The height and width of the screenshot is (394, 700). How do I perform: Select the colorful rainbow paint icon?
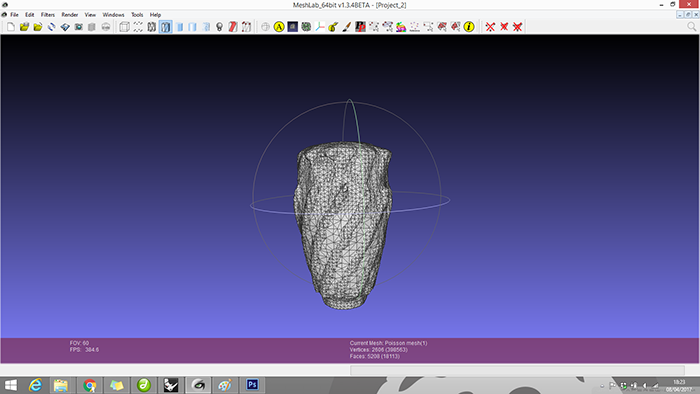[x=401, y=27]
